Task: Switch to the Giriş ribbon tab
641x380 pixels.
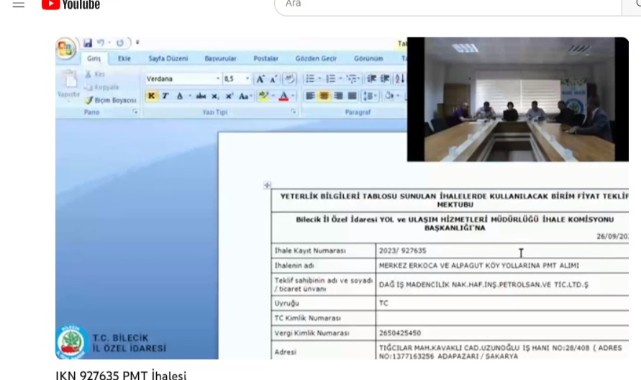Action: click(x=94, y=58)
